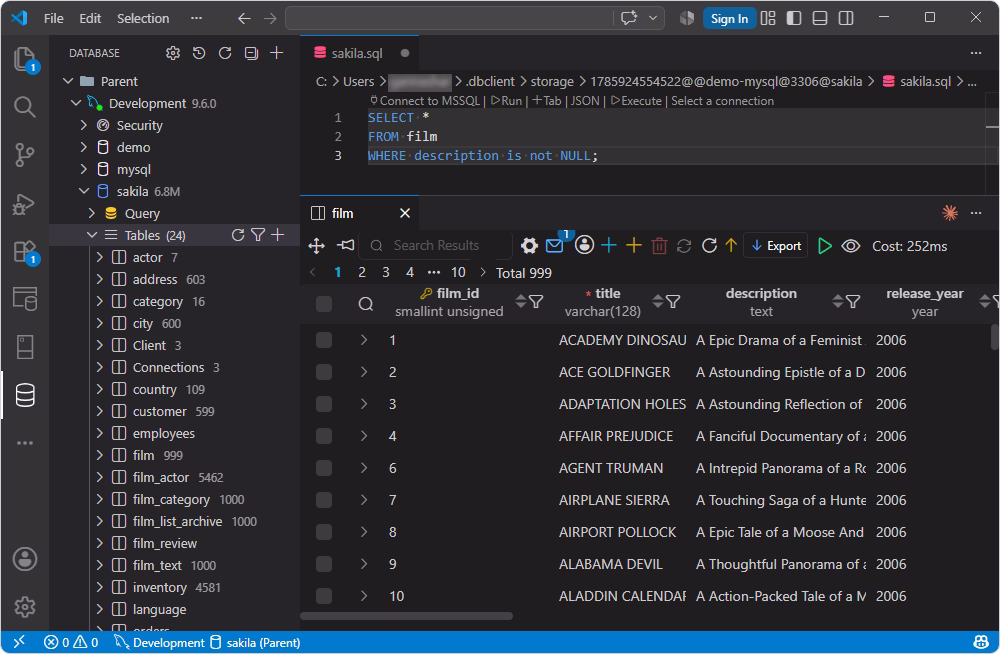The height and width of the screenshot is (654, 1000).
Task: Open result view settings gear
Action: [x=529, y=246]
